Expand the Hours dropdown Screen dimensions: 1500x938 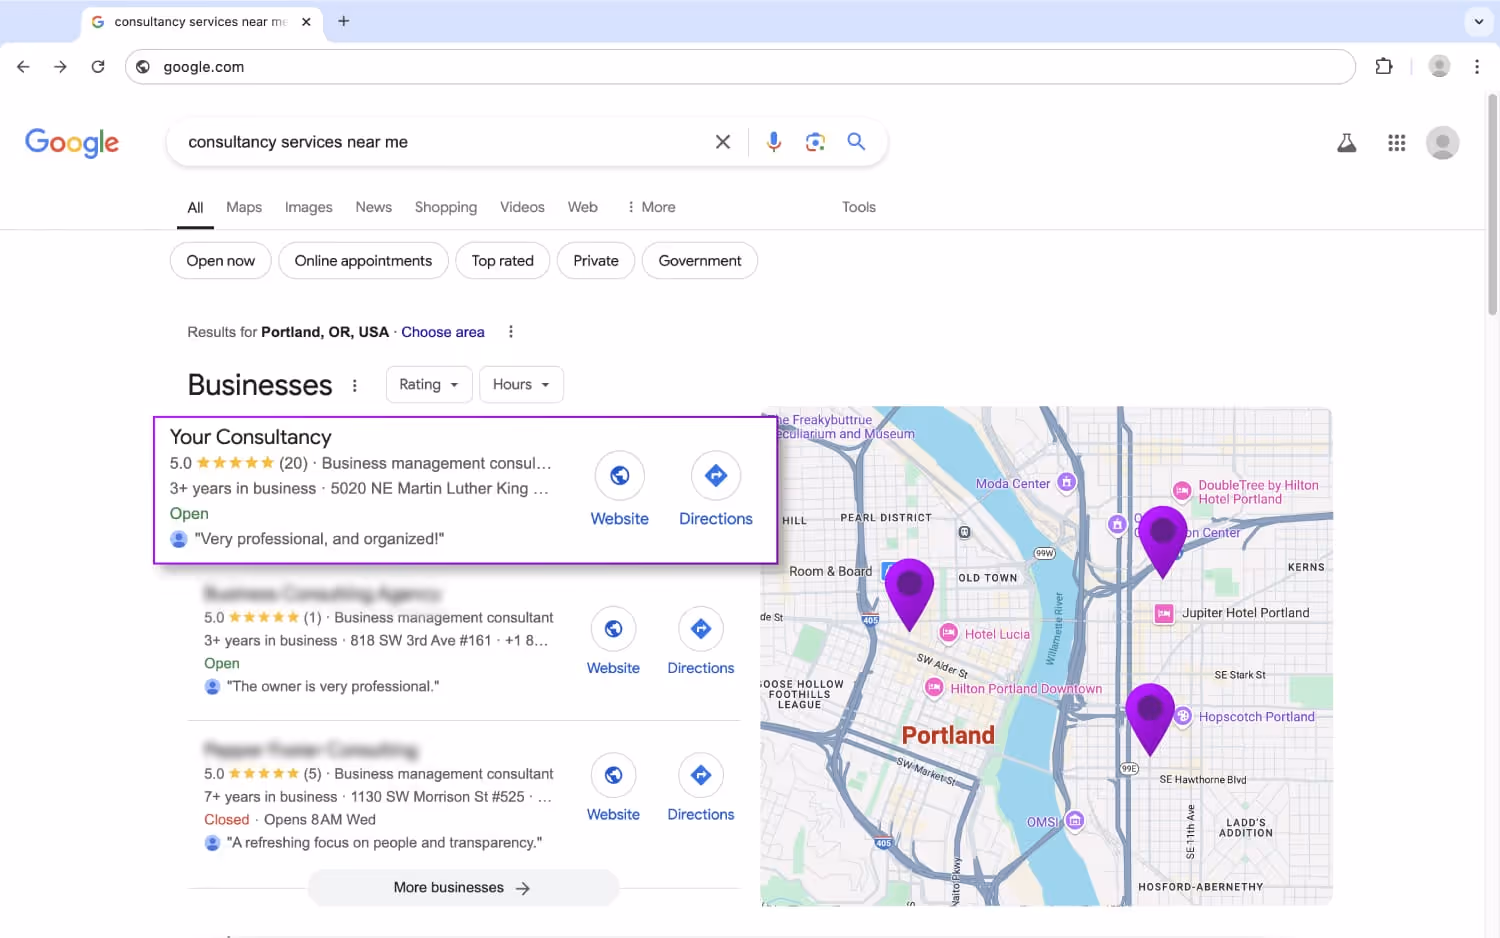pyautogui.click(x=521, y=385)
